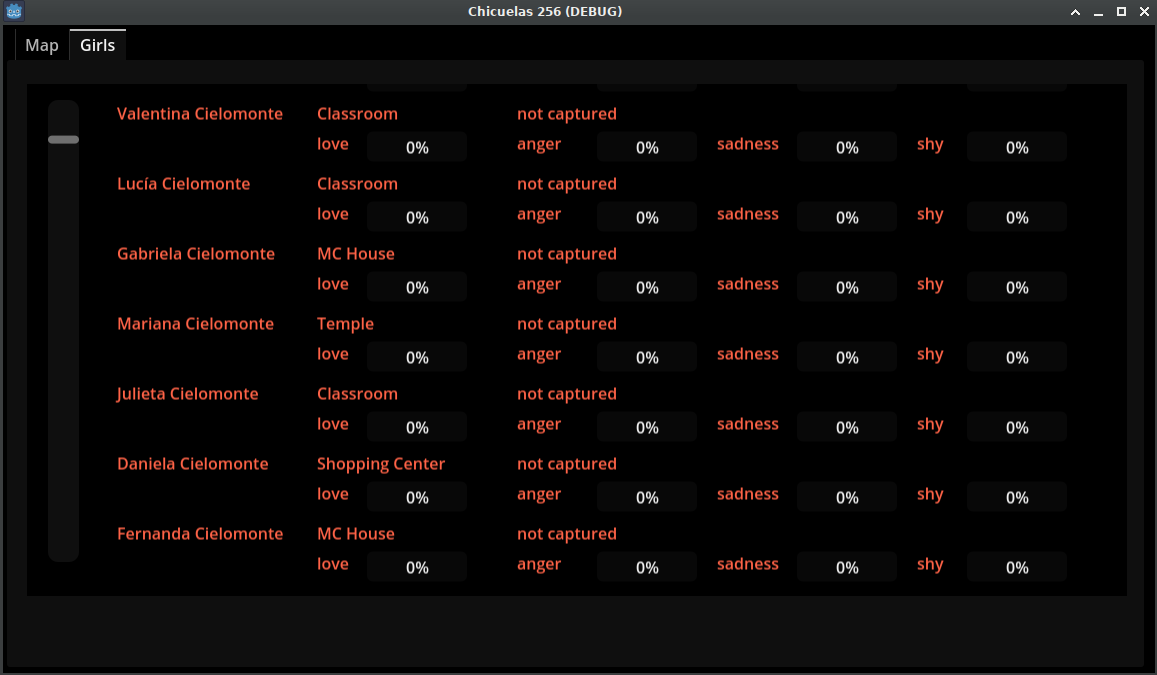Image resolution: width=1157 pixels, height=675 pixels.
Task: Switch to the Map tab
Action: tap(41, 45)
